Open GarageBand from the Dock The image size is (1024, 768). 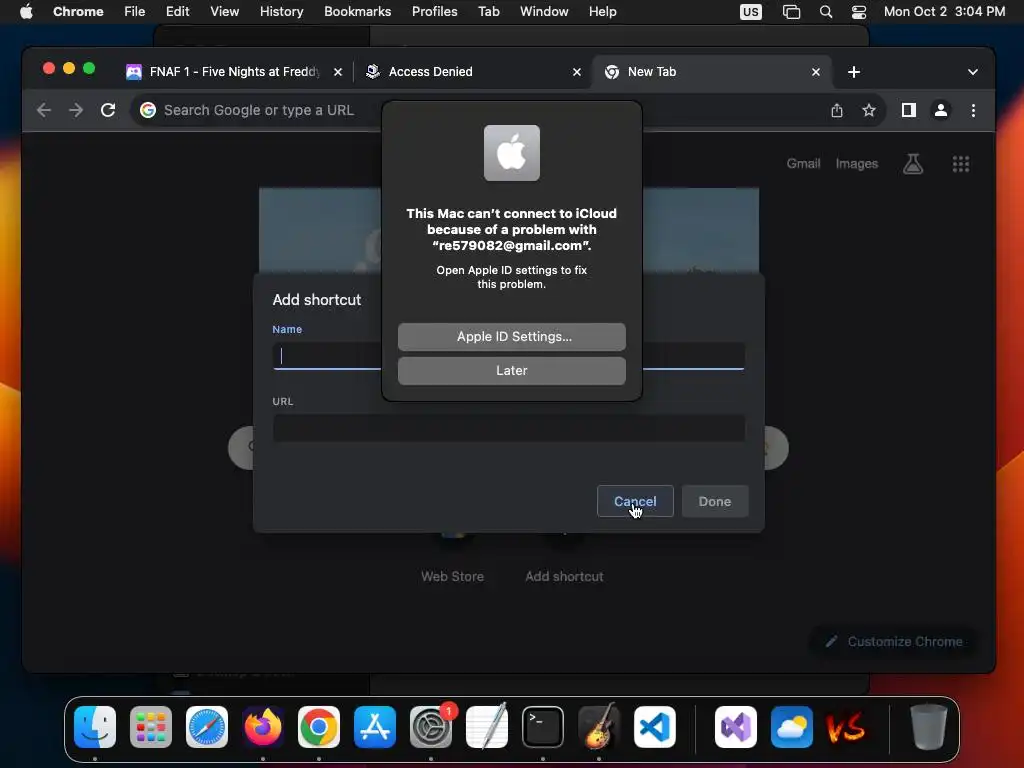point(599,727)
